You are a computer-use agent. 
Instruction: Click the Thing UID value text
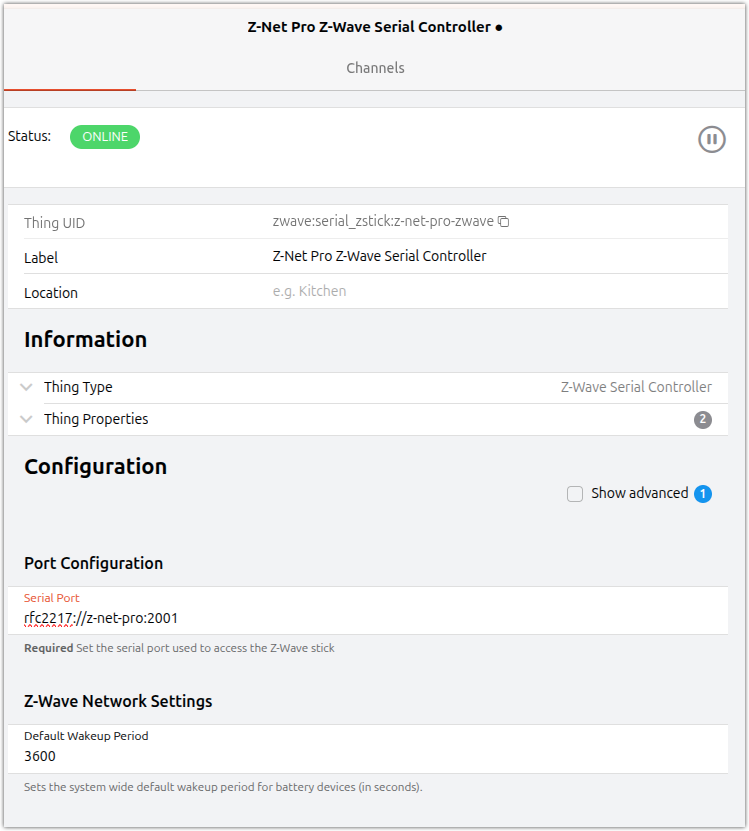tap(383, 222)
